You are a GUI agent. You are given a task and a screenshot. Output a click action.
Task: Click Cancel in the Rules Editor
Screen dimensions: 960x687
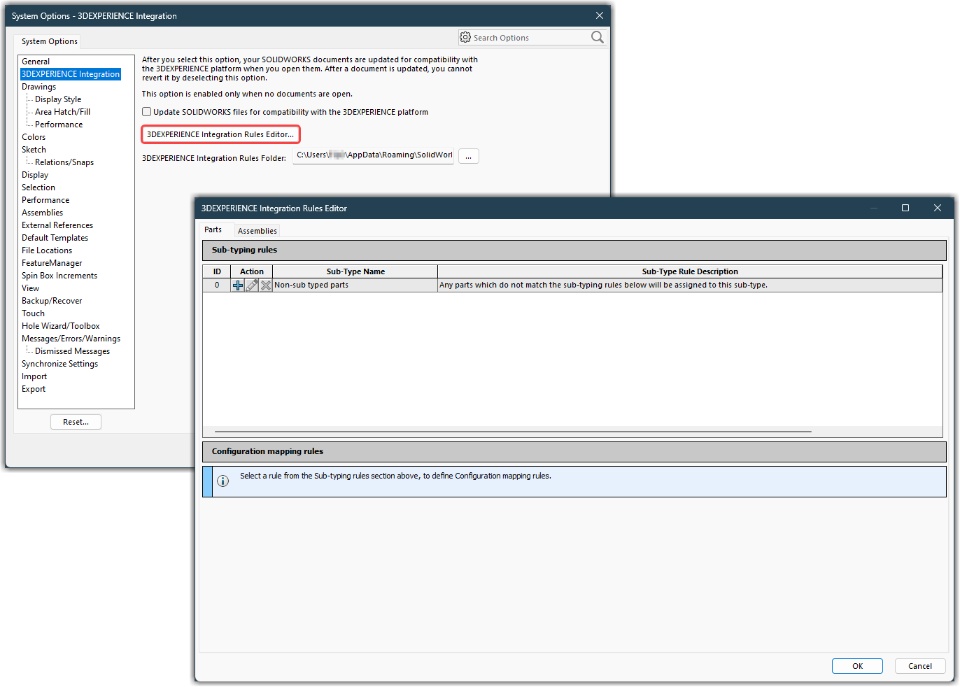coord(920,666)
